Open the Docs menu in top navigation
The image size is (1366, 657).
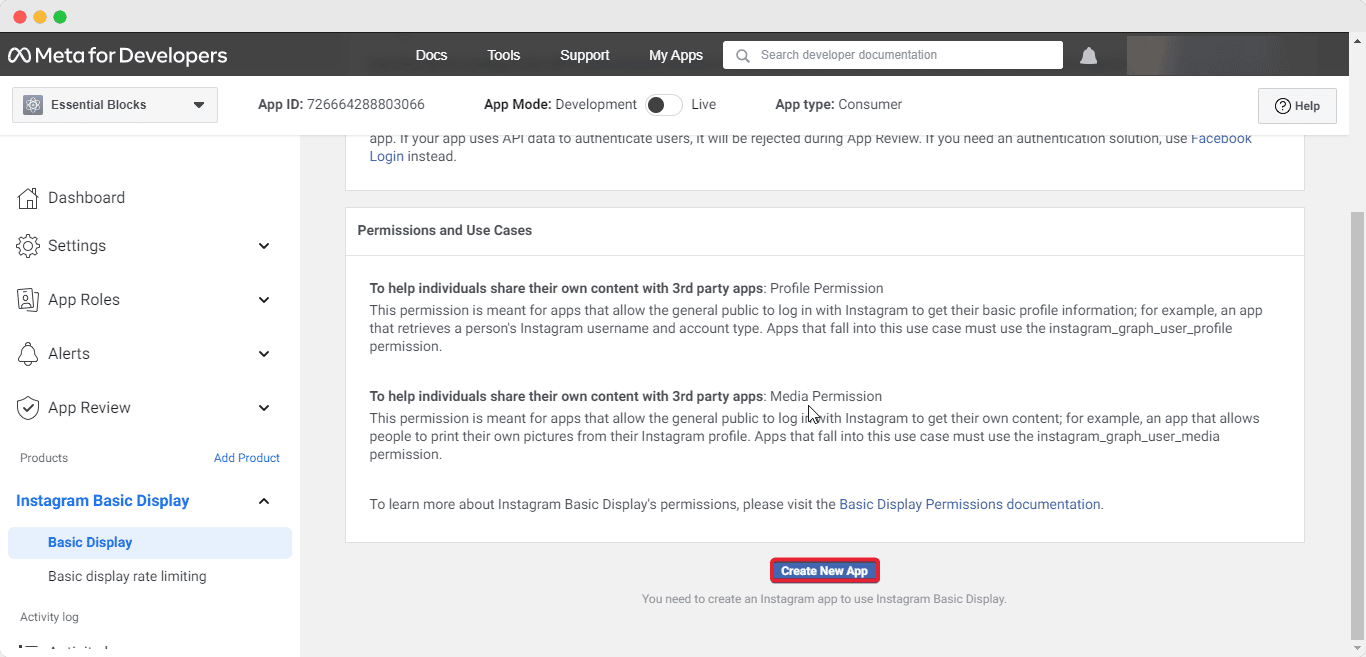pyautogui.click(x=431, y=55)
